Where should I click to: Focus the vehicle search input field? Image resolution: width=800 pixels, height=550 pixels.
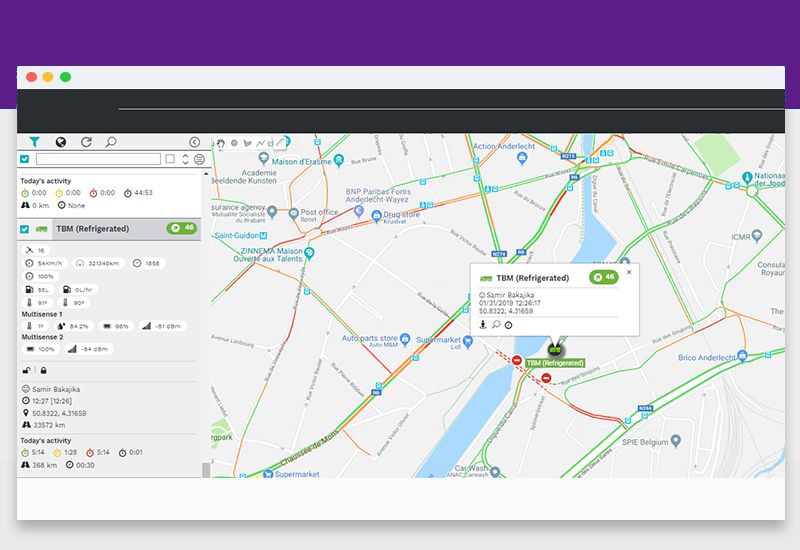pos(98,159)
